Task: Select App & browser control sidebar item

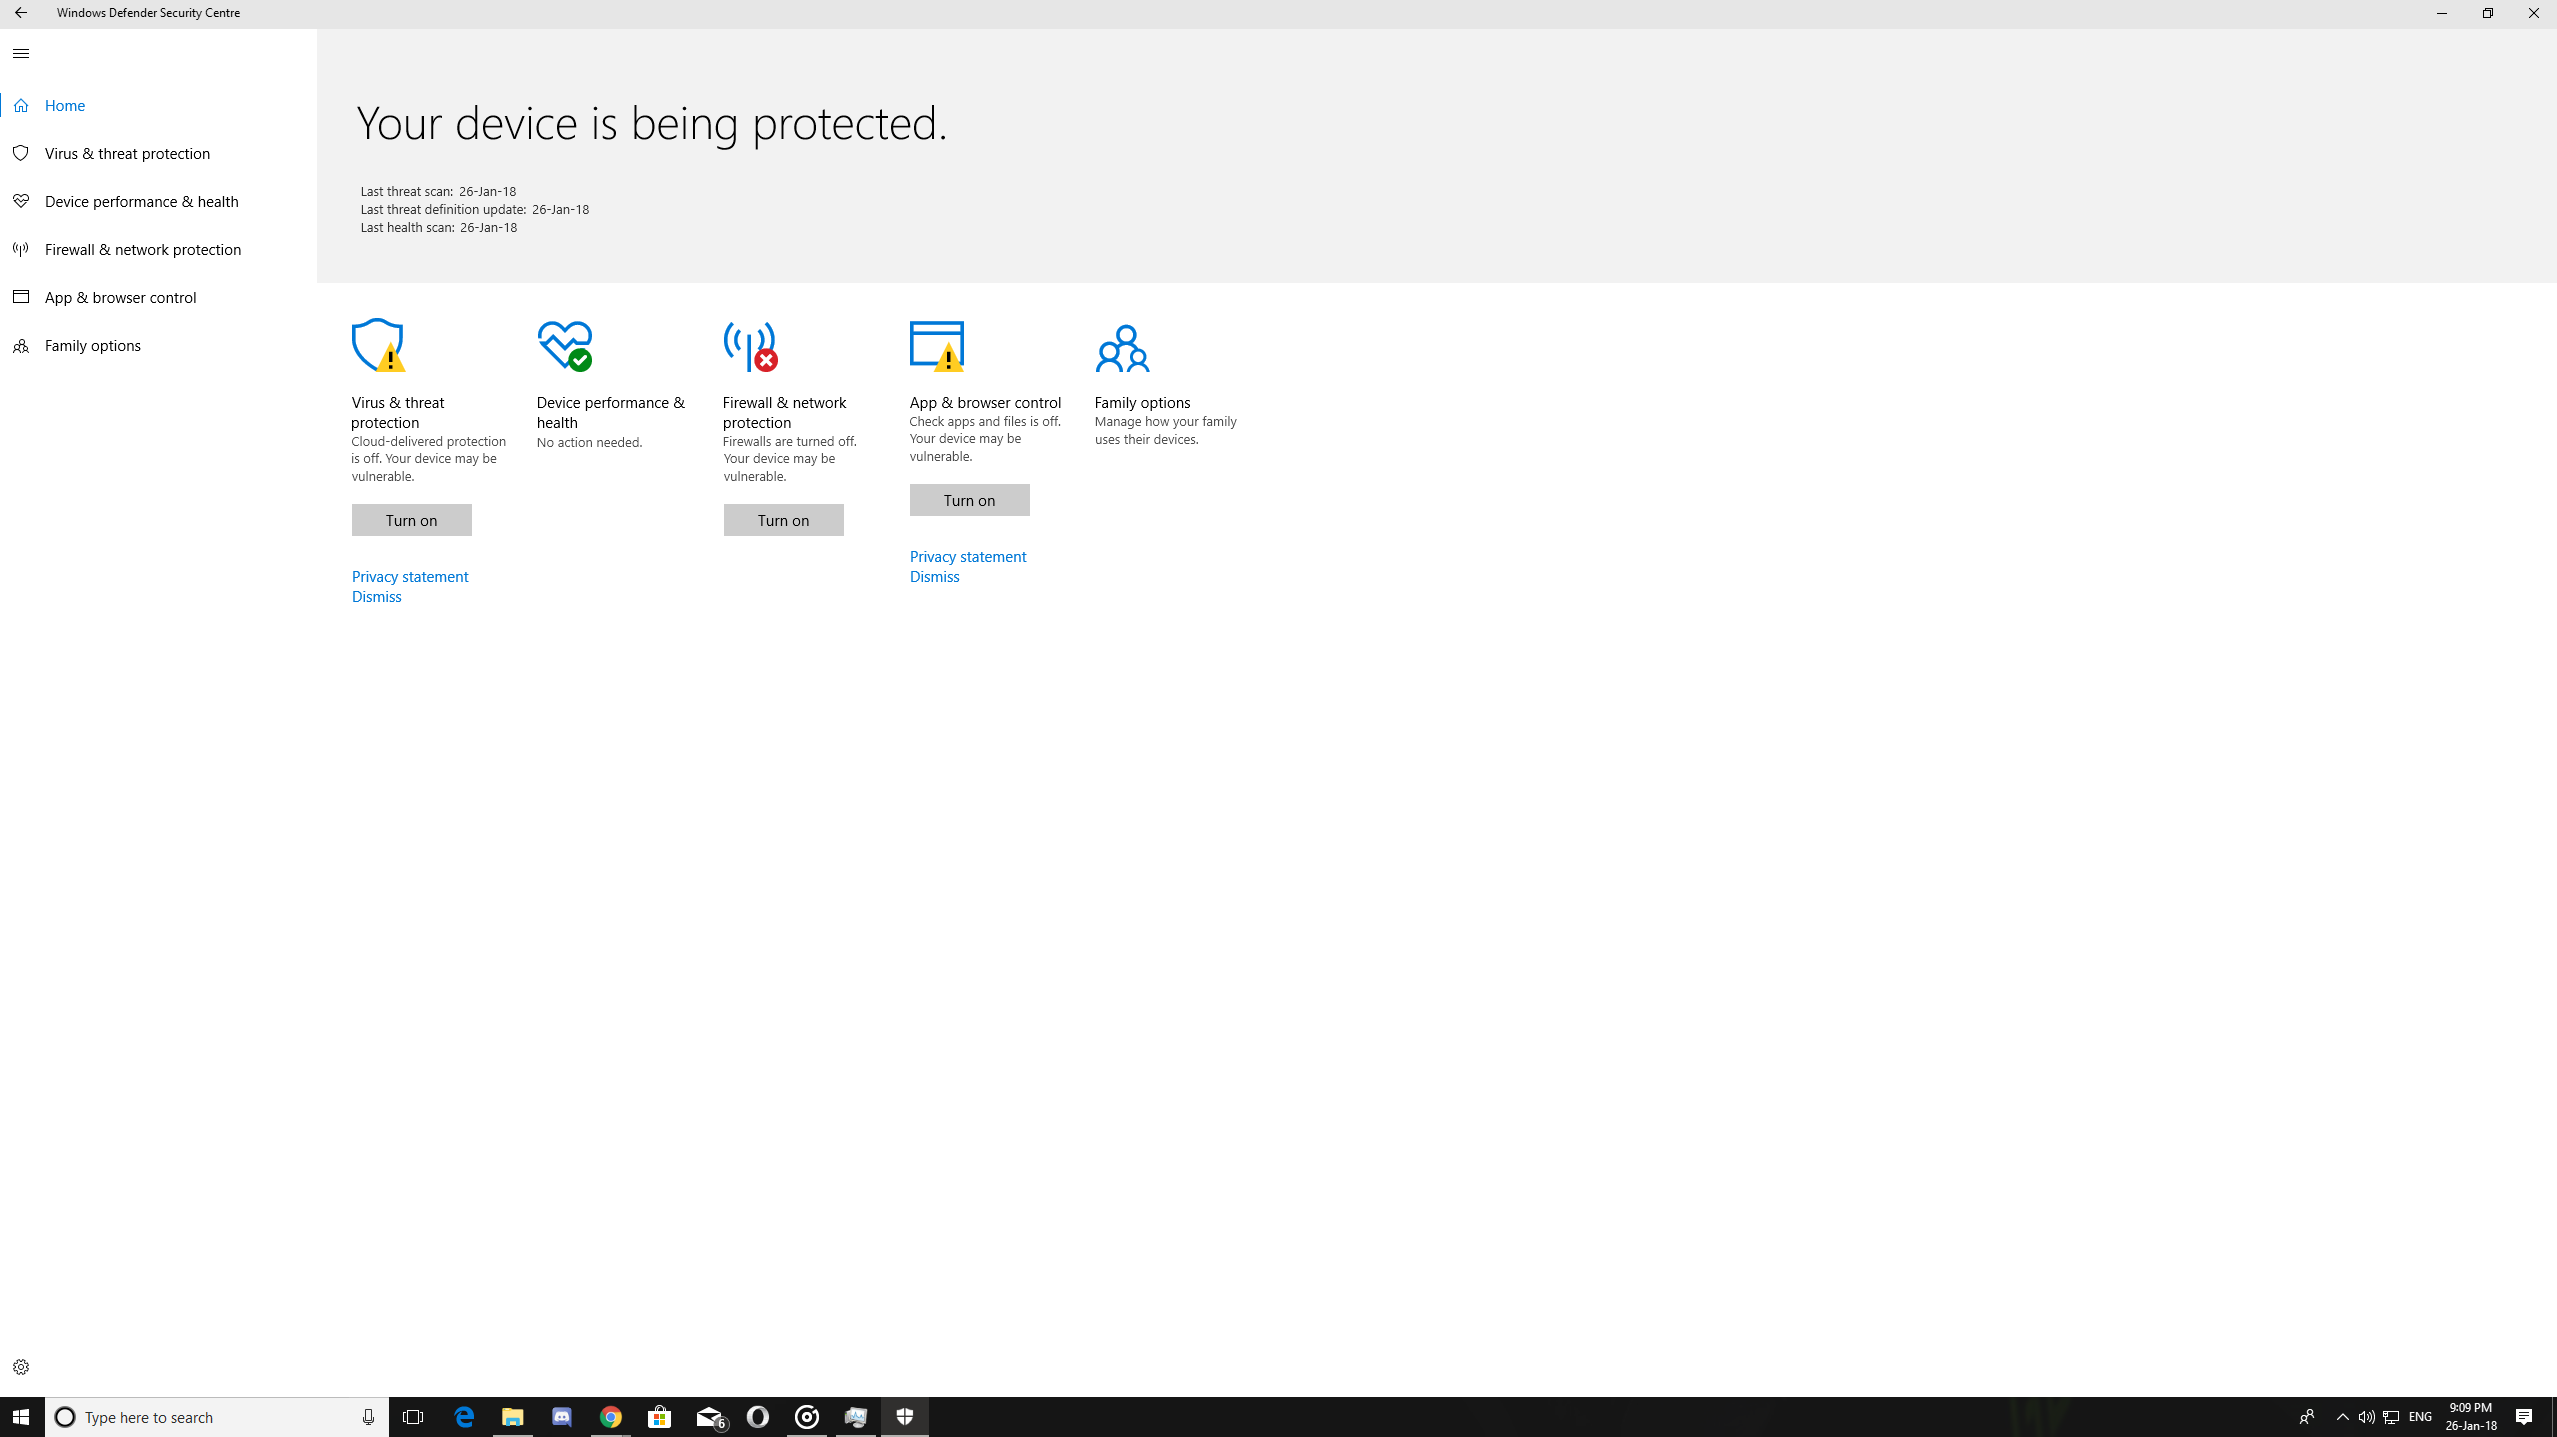Action: click(120, 298)
